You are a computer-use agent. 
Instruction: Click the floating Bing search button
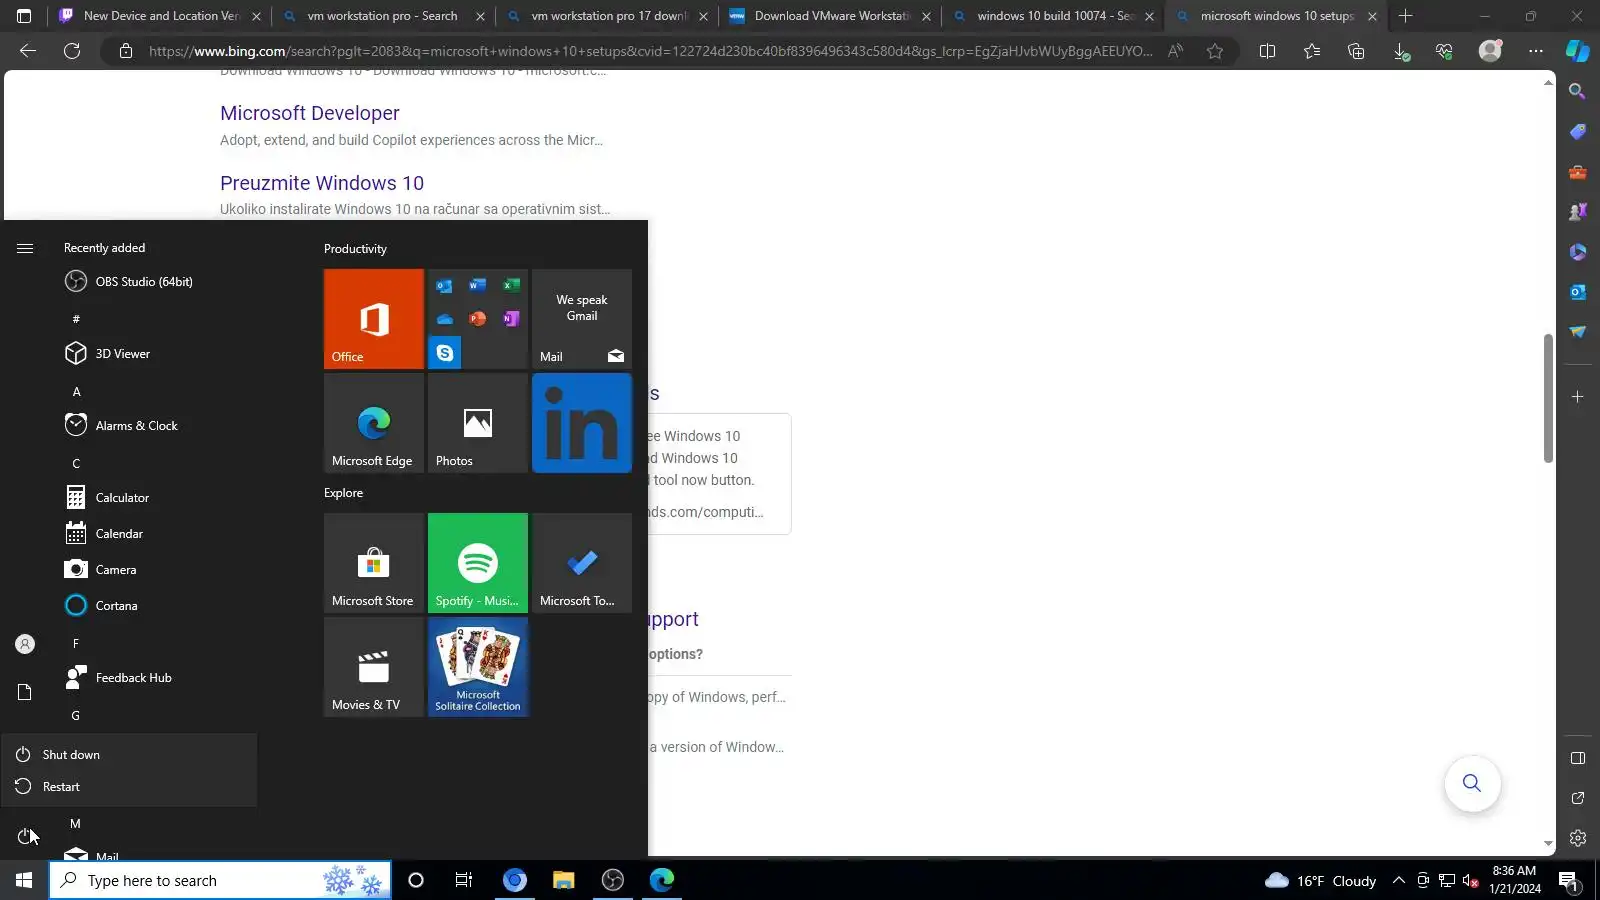1472,783
